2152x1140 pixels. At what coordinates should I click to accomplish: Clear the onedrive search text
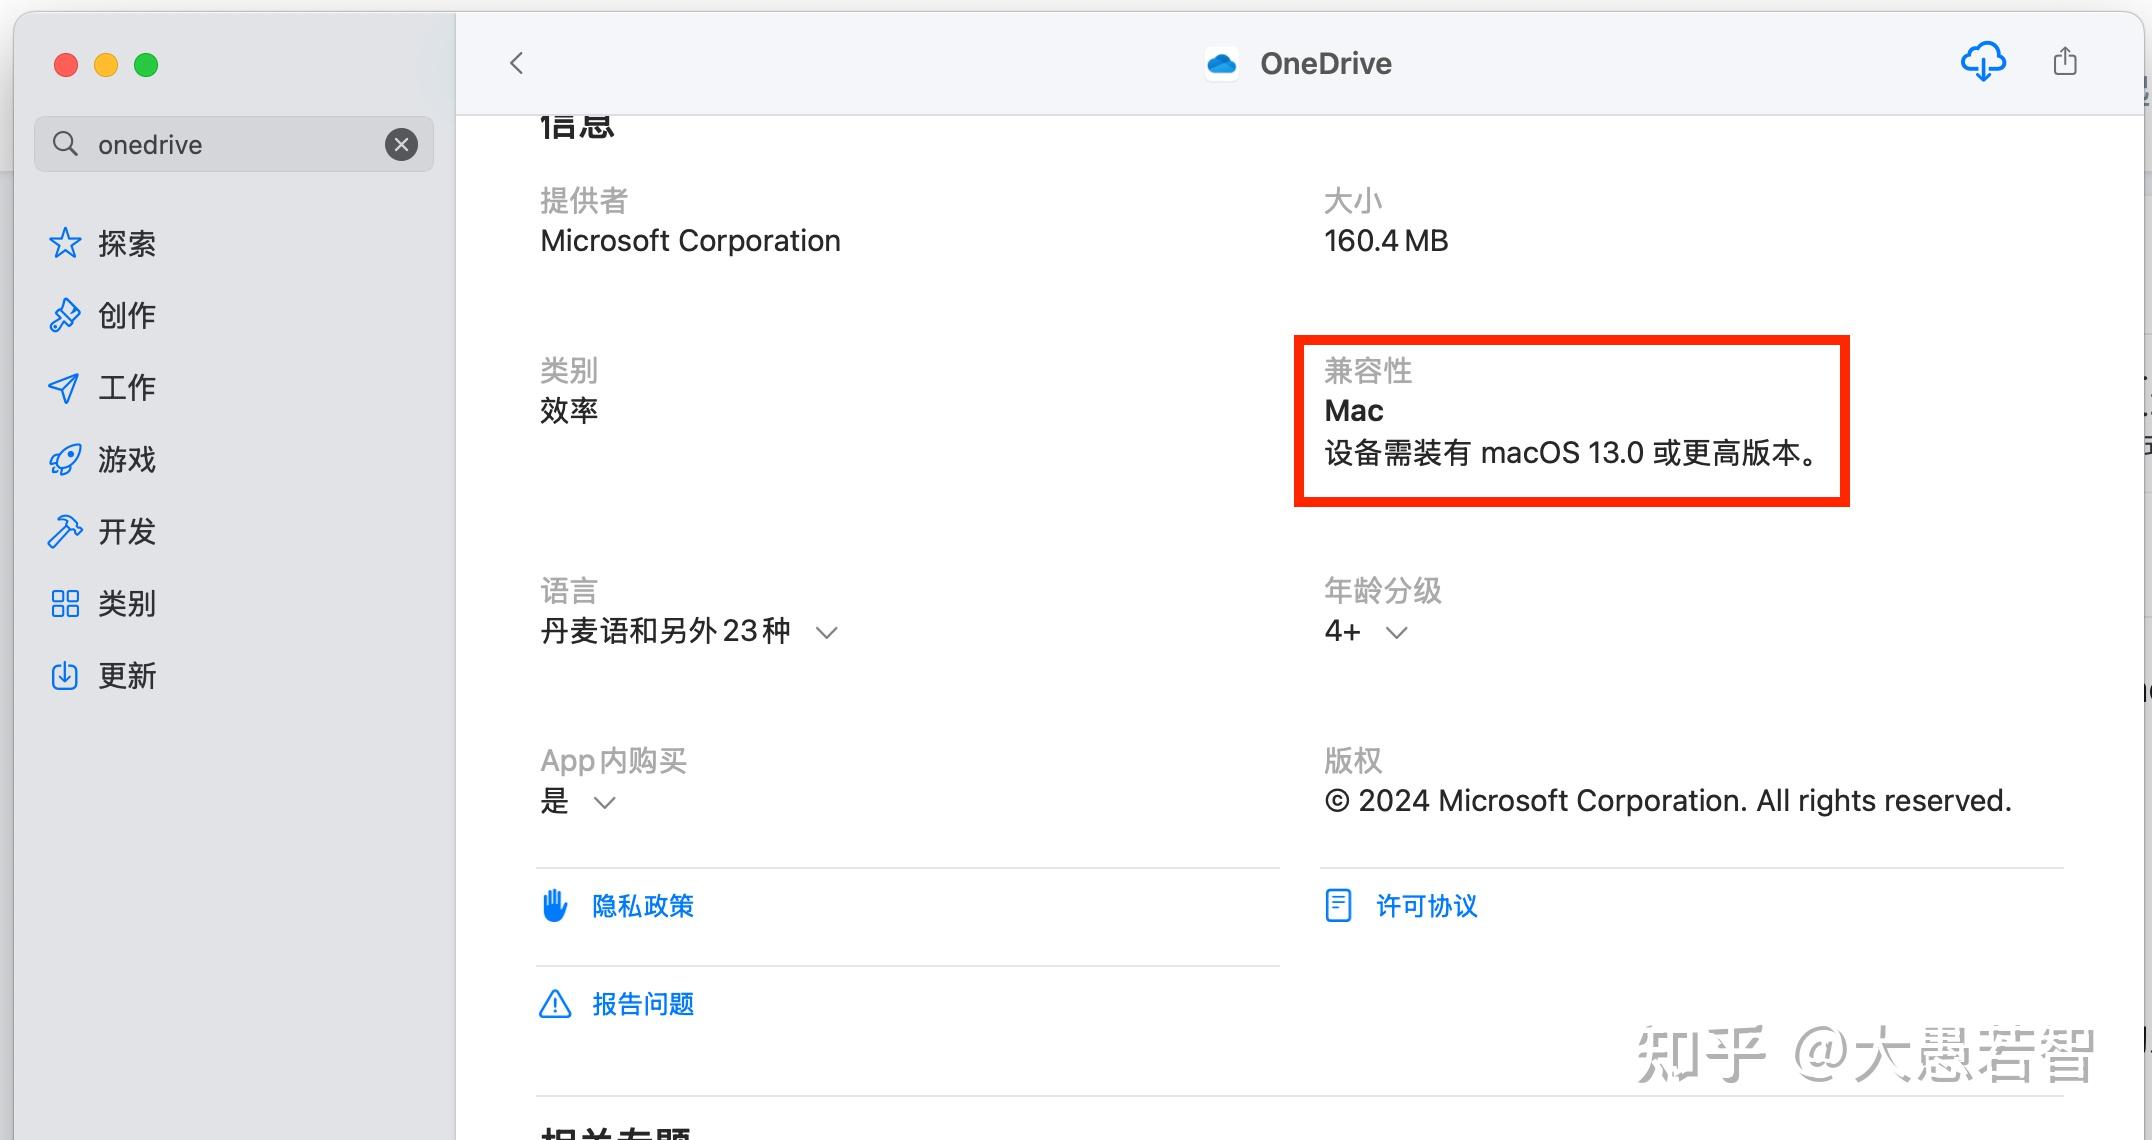(401, 143)
